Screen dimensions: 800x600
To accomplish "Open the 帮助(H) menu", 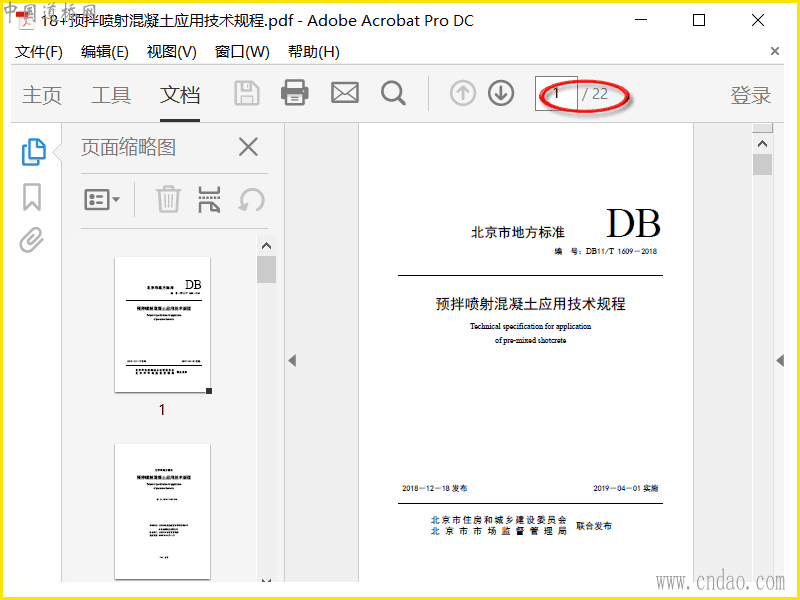I will coord(314,52).
